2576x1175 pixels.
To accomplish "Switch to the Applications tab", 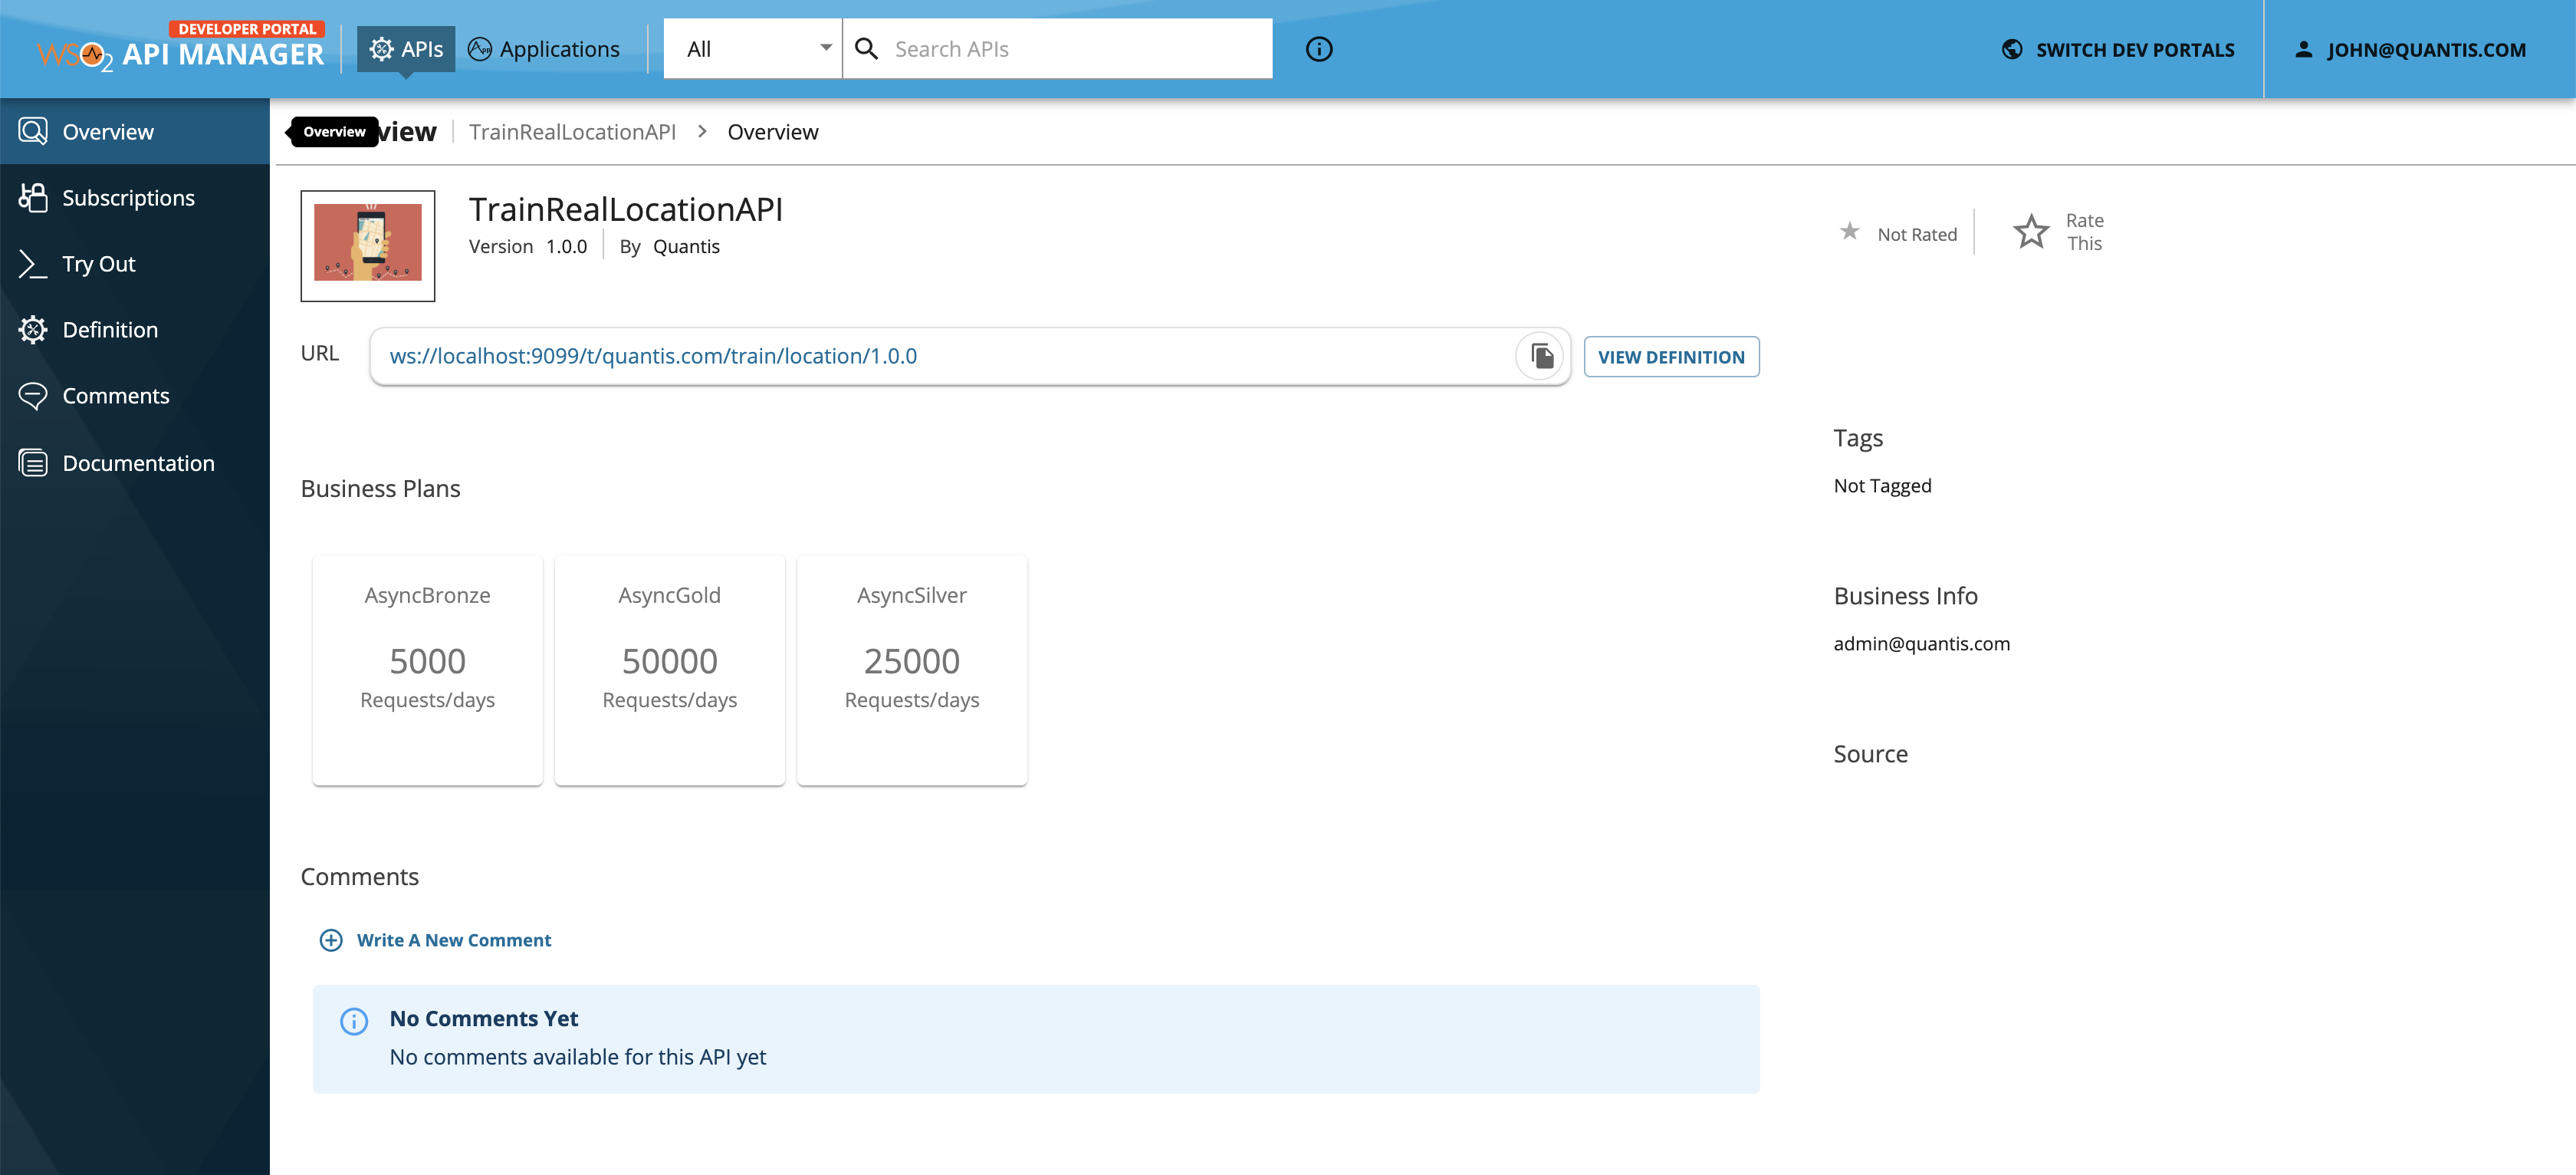I will 544,48.
